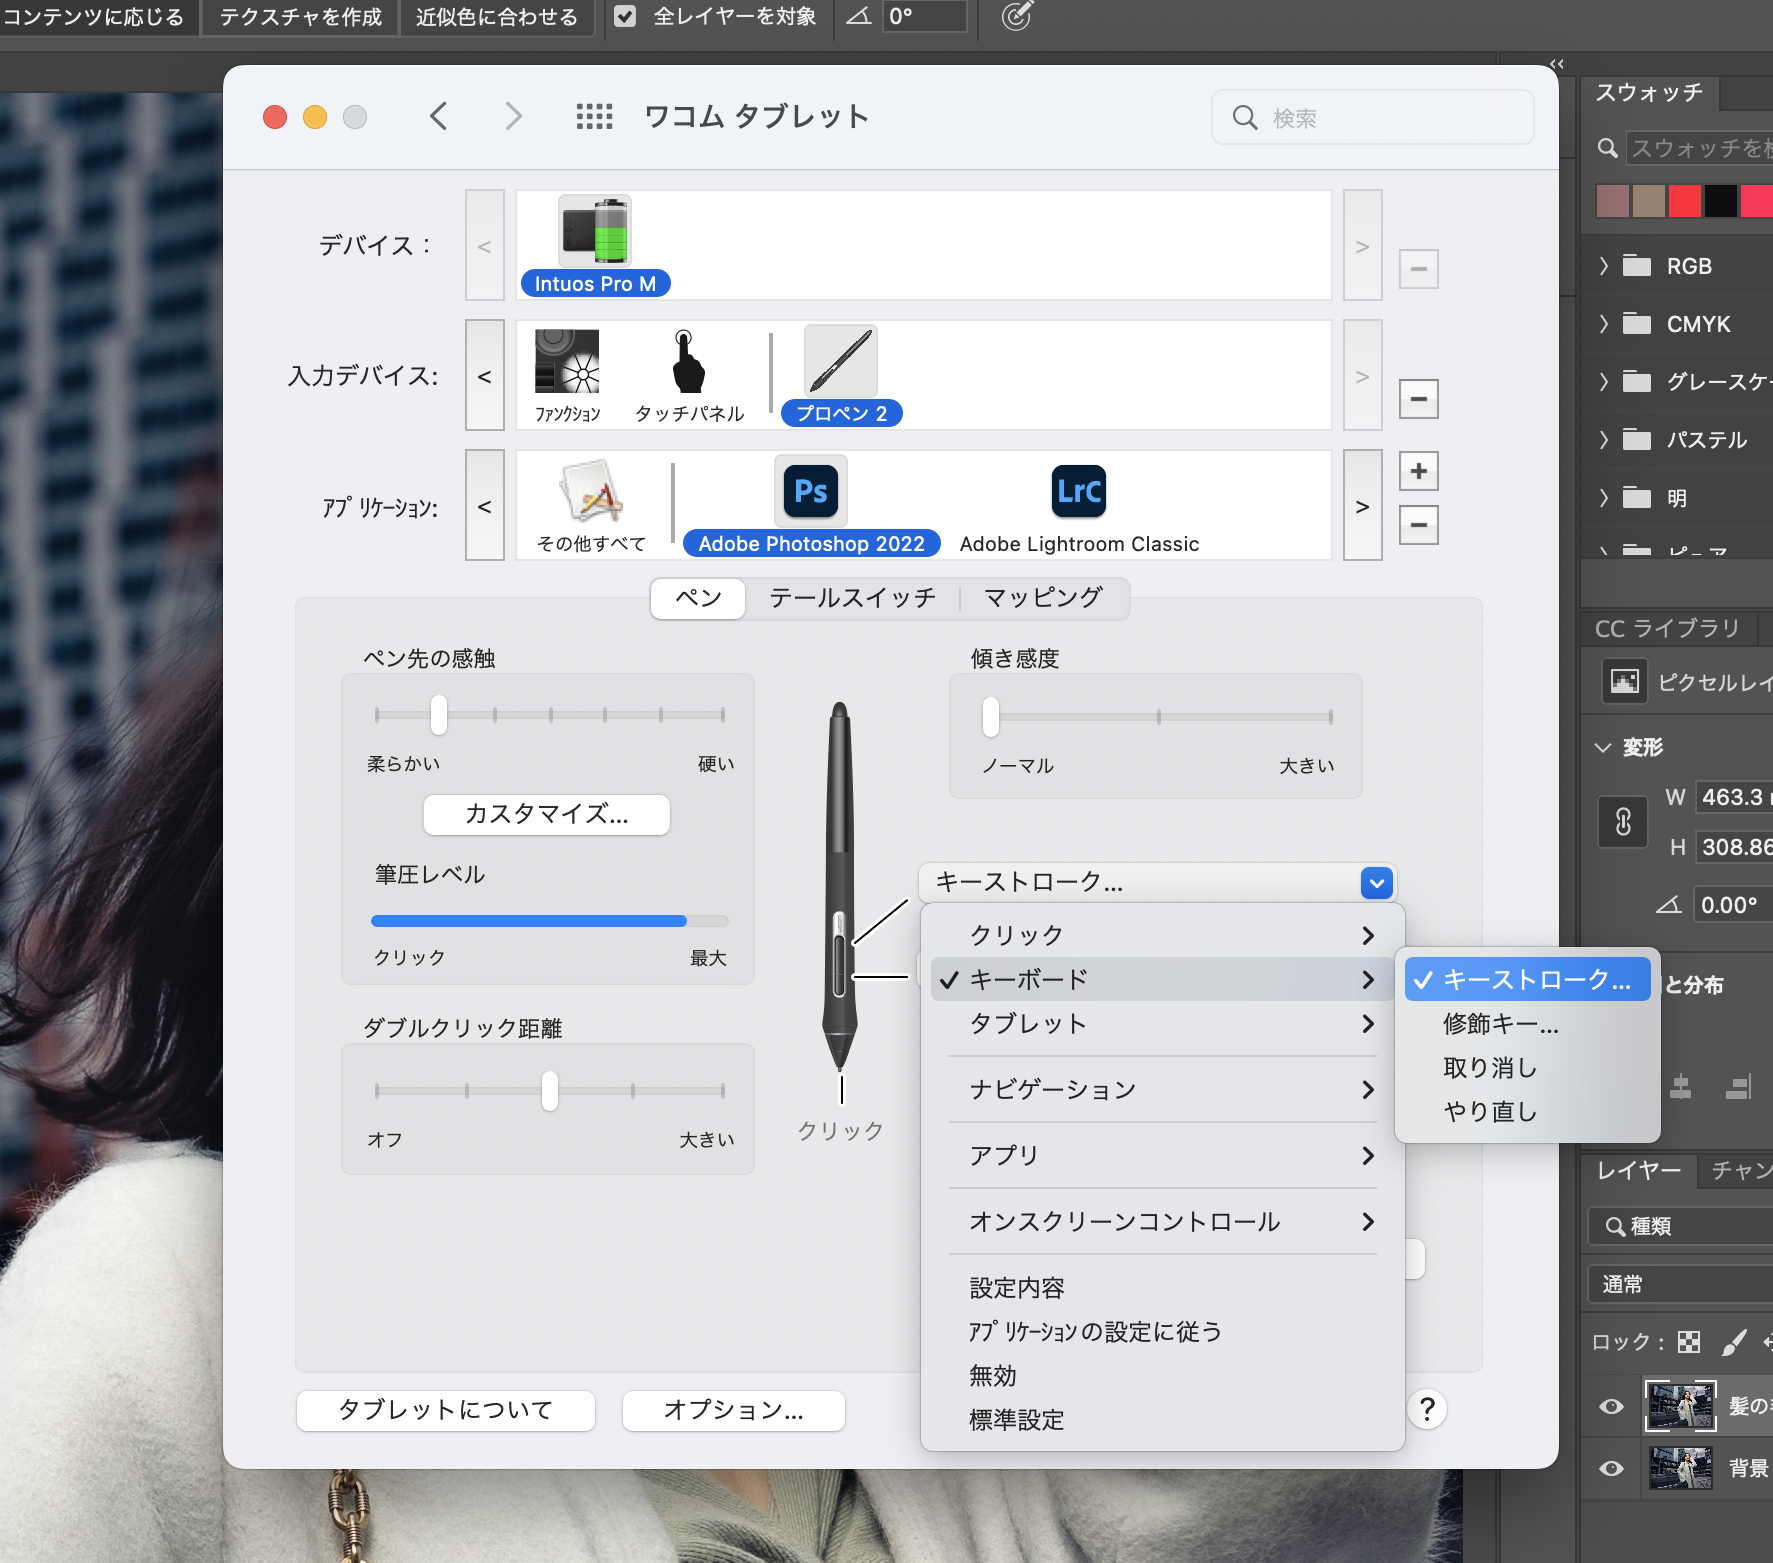
Task: Choose 無効 from the menu
Action: point(1162,1376)
